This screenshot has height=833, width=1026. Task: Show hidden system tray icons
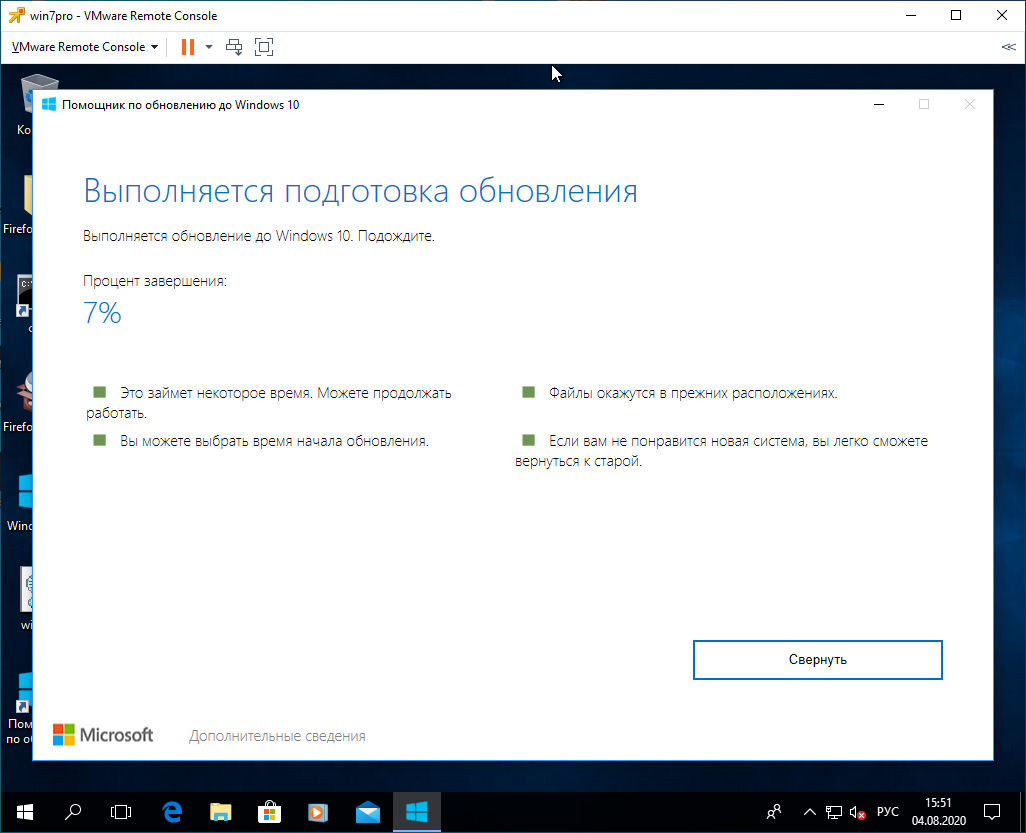pos(809,812)
